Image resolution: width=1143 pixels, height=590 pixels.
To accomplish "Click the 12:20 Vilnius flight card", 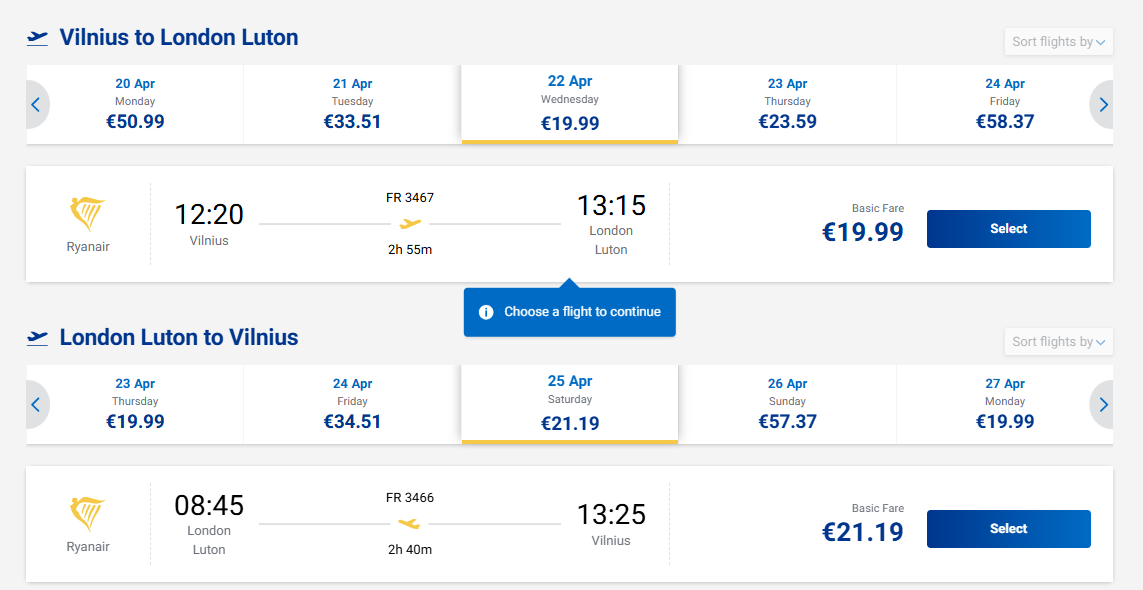I will [410, 224].
